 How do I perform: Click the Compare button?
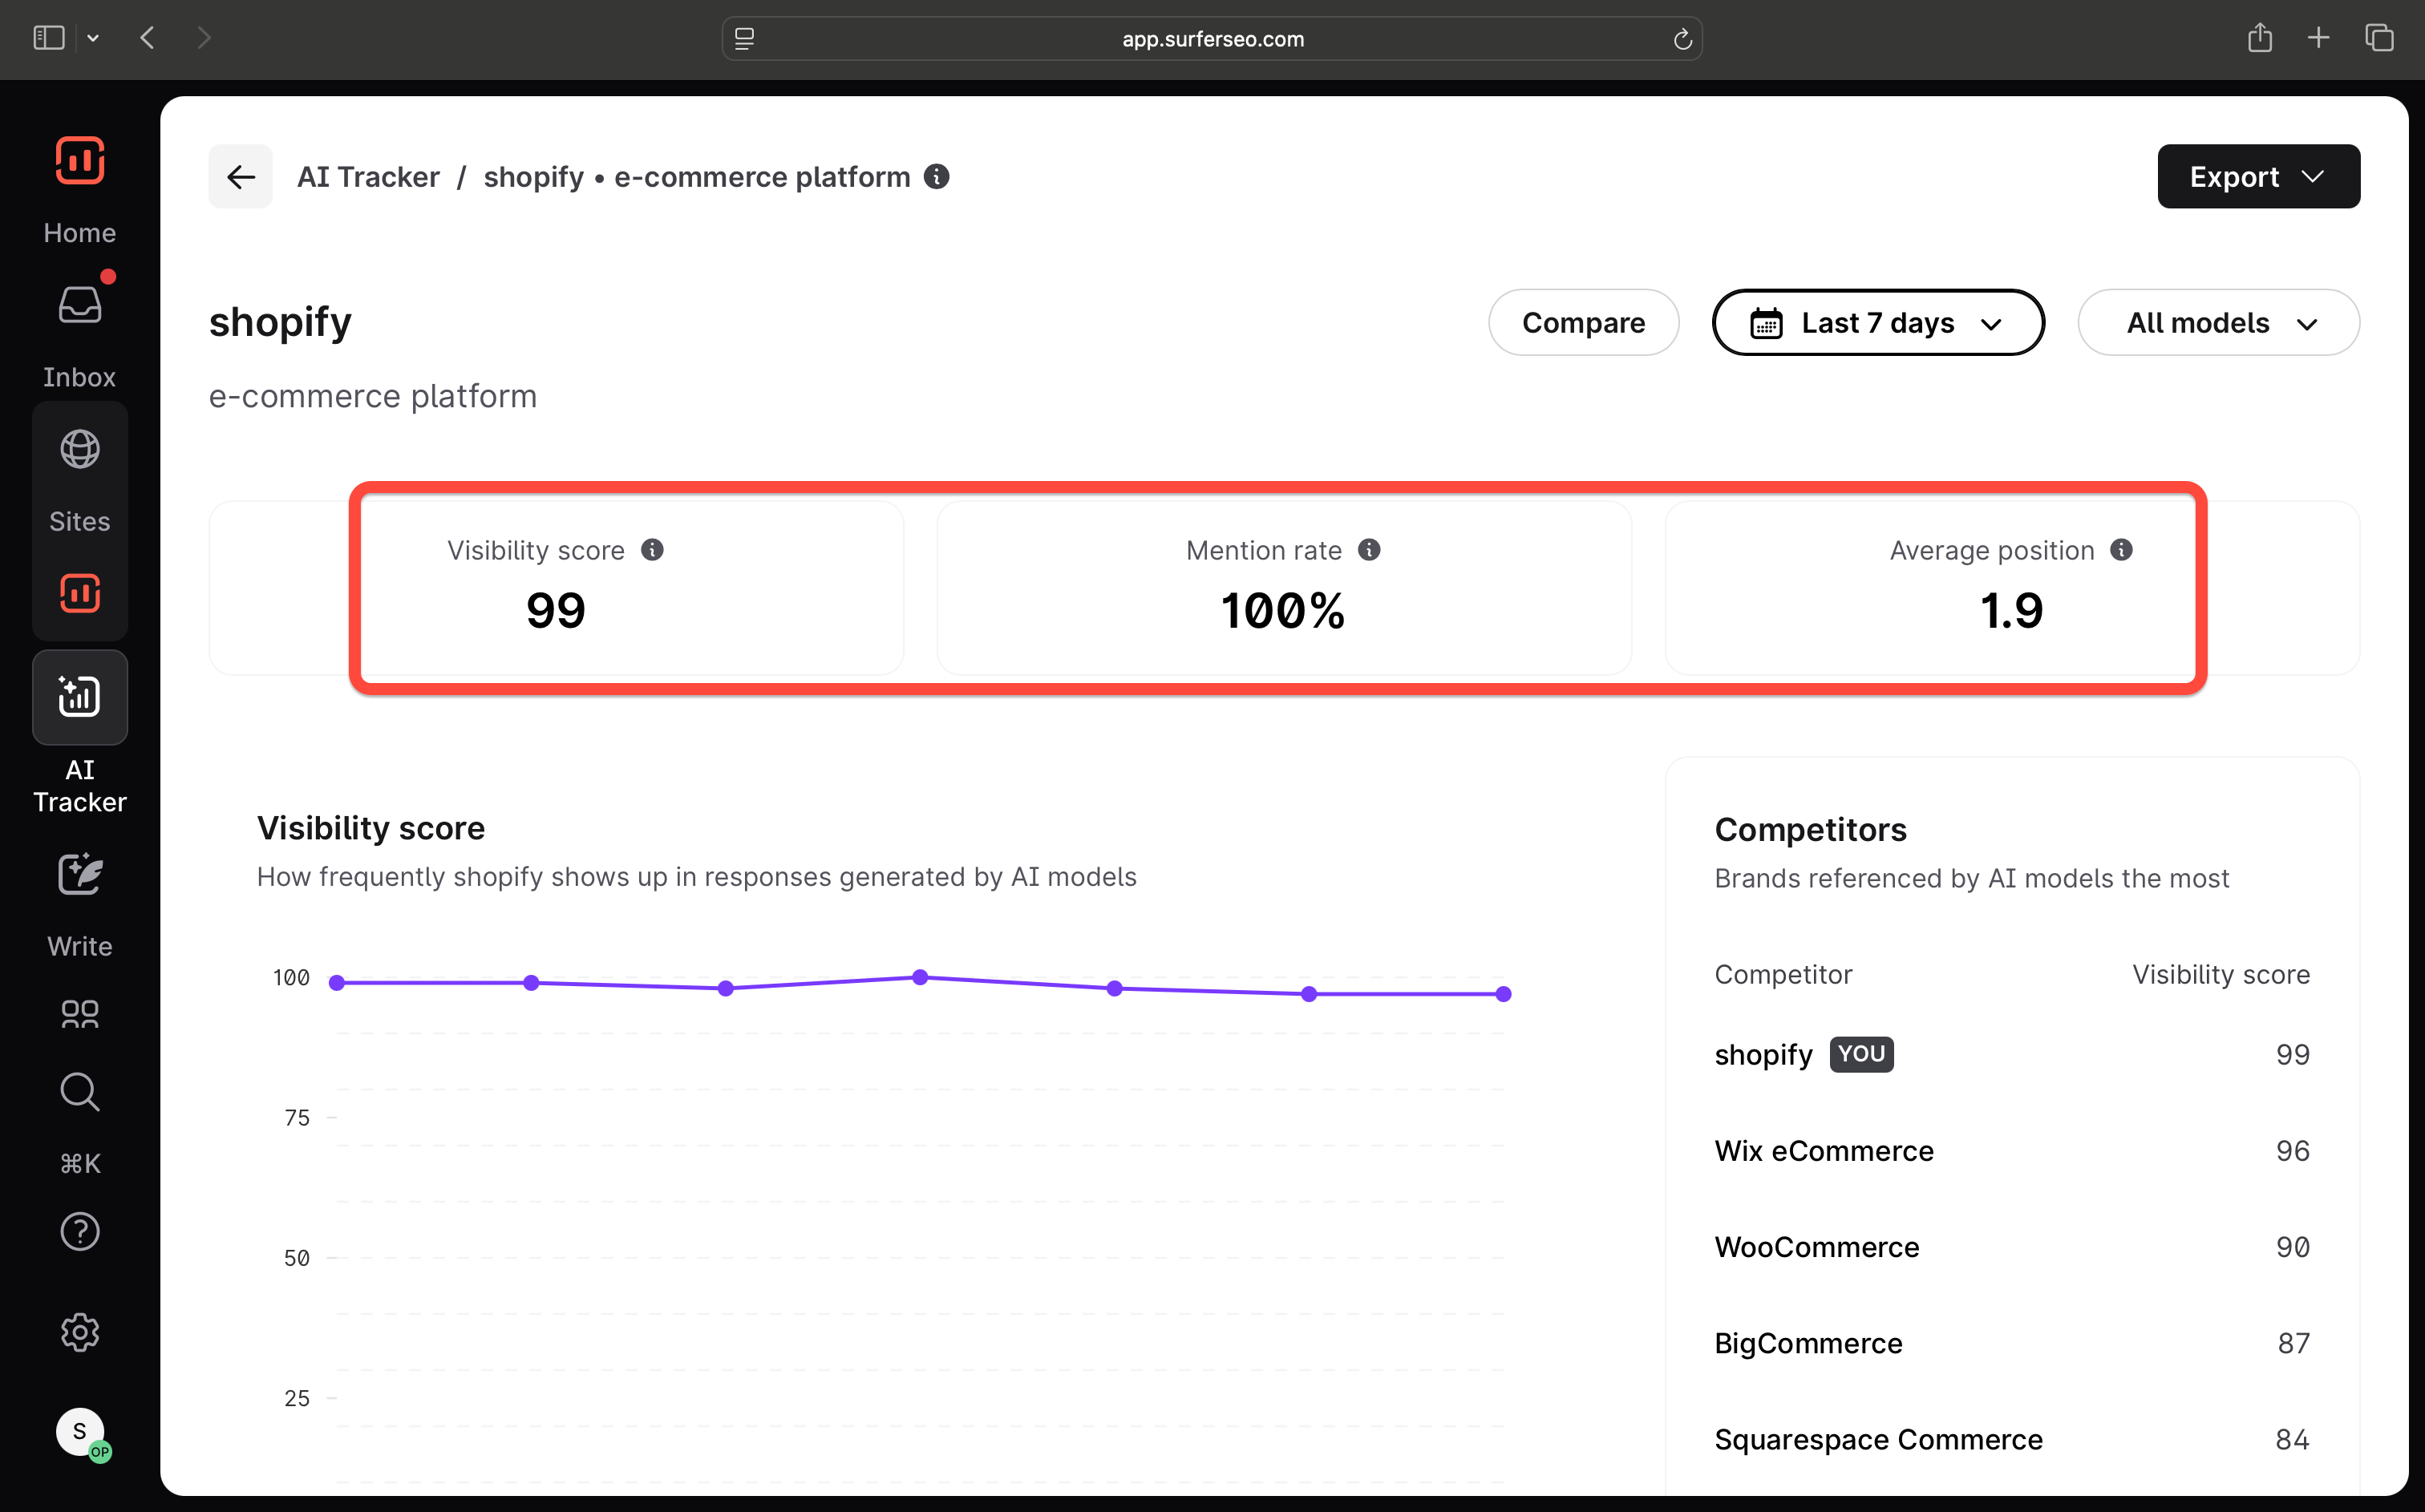1582,323
